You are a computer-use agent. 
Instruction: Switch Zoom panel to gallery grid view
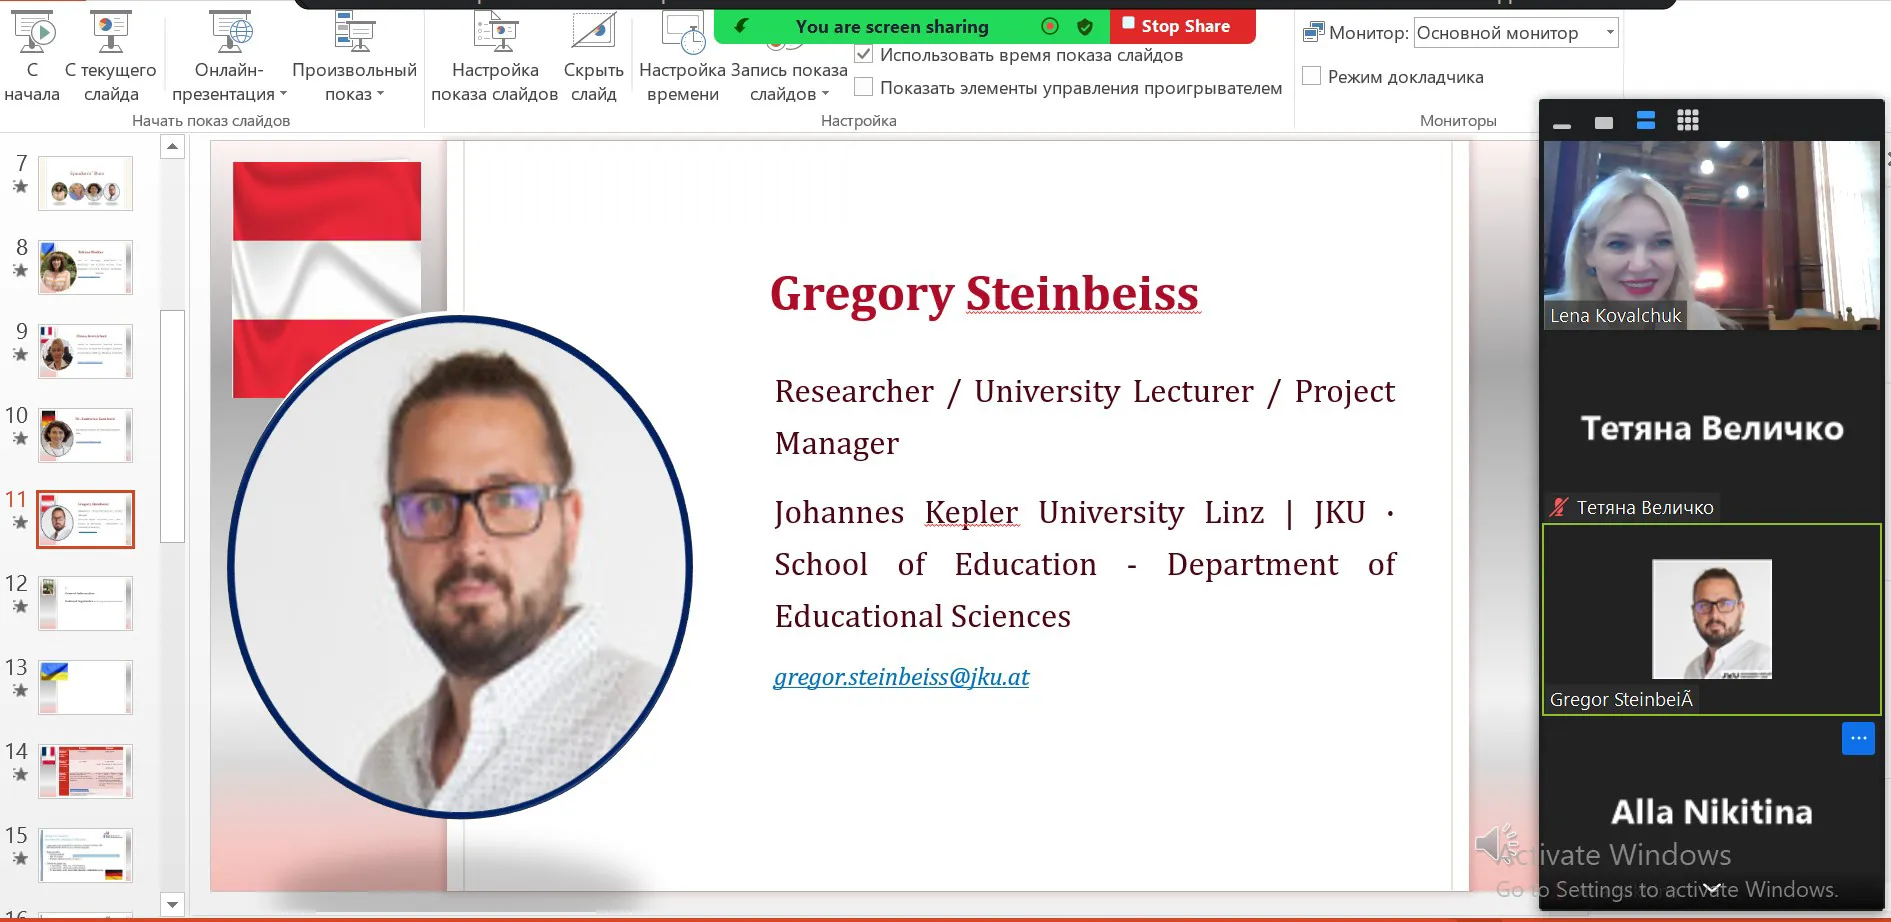point(1688,121)
